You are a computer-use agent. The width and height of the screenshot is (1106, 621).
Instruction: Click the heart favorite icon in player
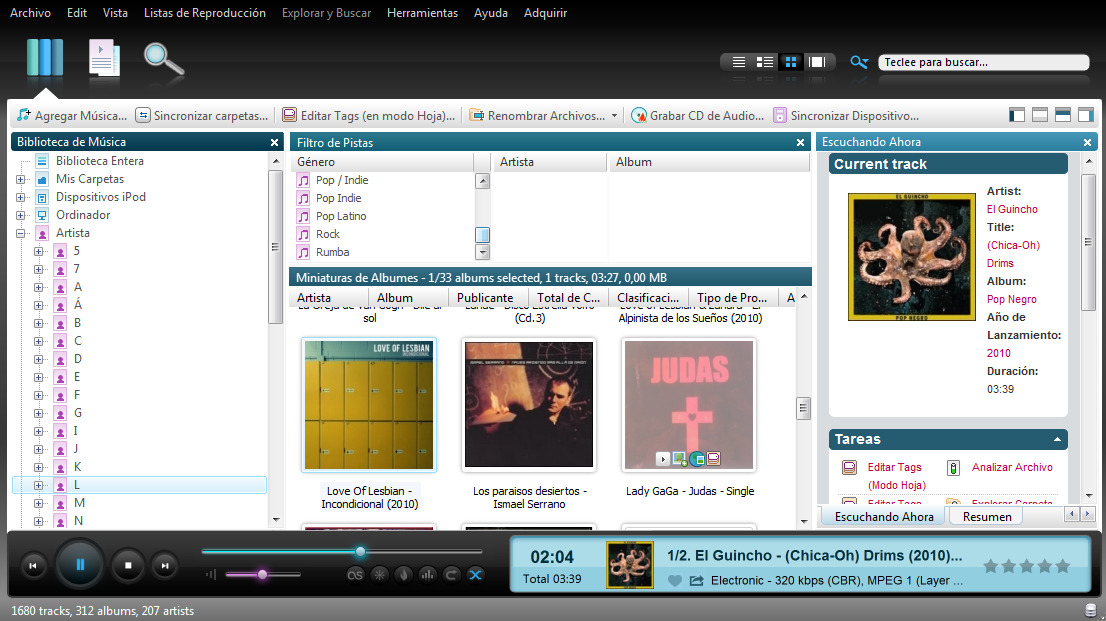coord(674,580)
